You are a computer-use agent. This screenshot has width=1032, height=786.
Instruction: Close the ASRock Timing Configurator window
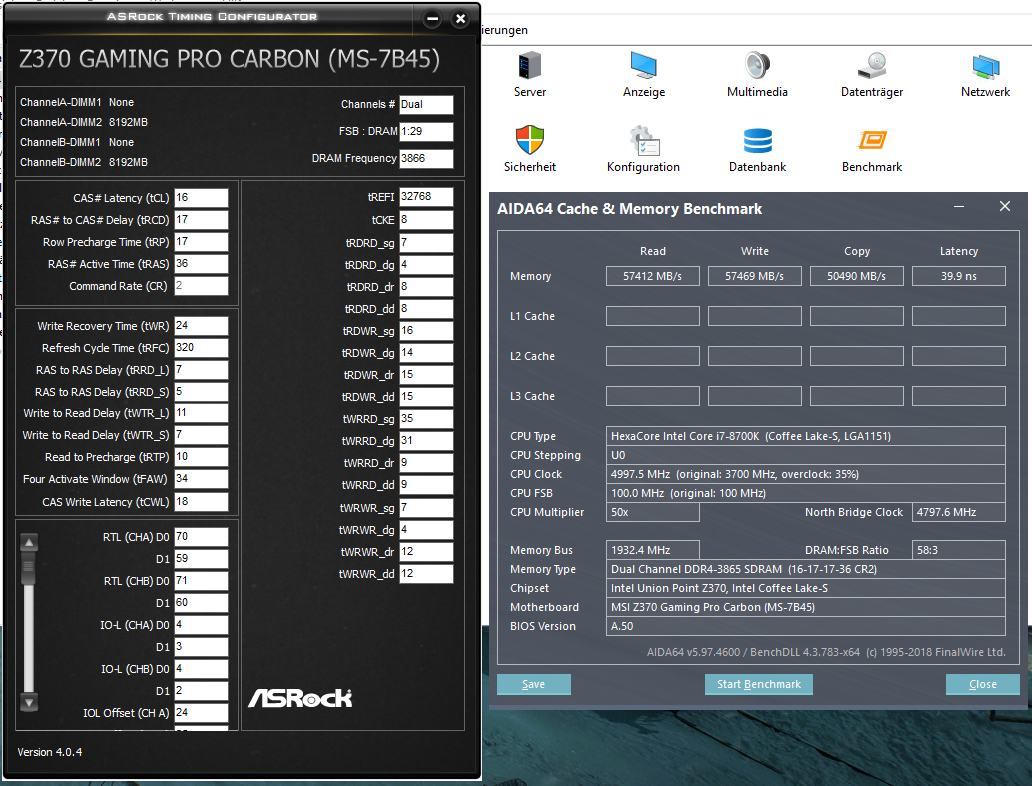click(461, 18)
